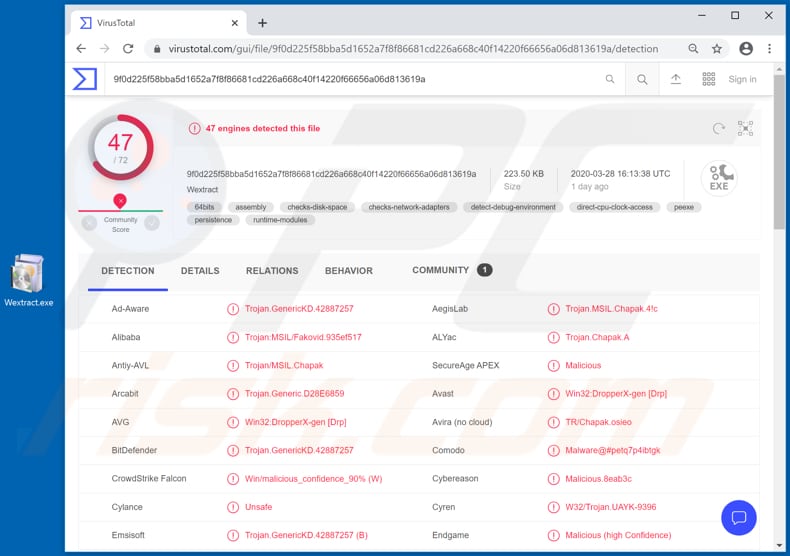Select the Wextract.exe desktop icon
This screenshot has height=556, width=790.
(28, 281)
